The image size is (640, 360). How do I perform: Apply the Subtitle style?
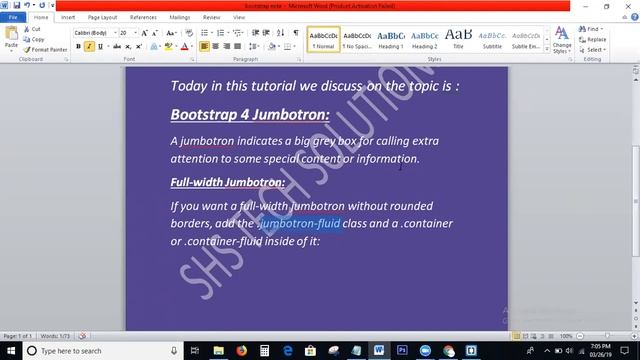coord(492,40)
